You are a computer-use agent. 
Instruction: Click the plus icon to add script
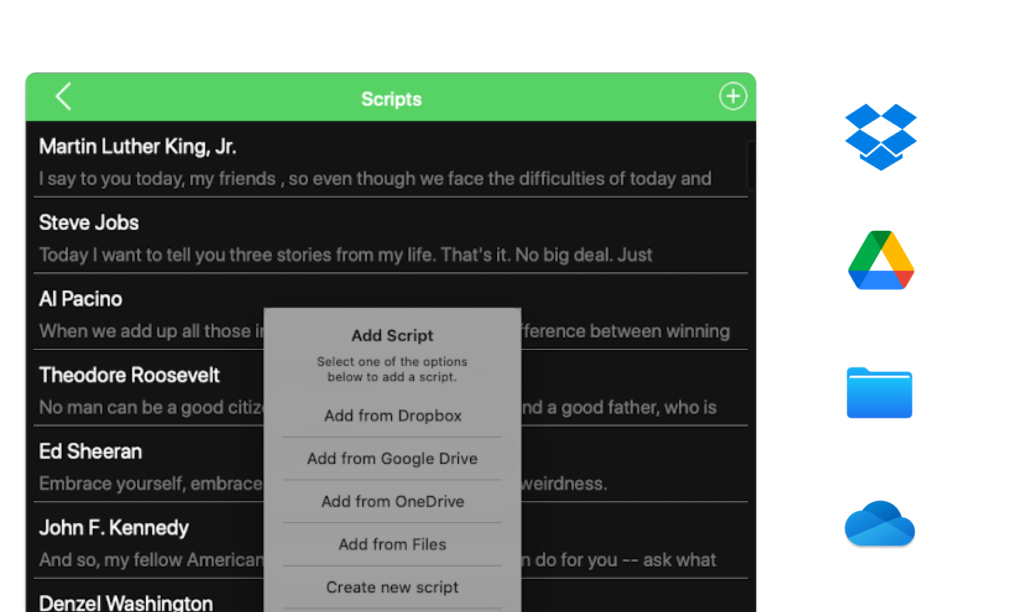(x=732, y=96)
